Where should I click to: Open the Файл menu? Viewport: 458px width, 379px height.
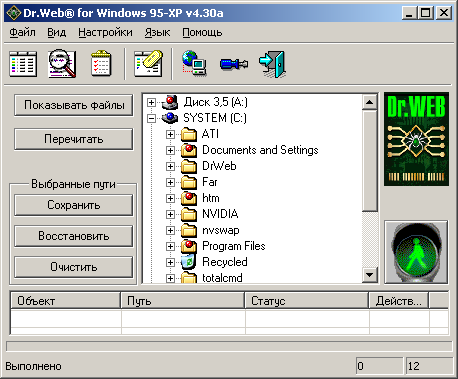coord(22,33)
